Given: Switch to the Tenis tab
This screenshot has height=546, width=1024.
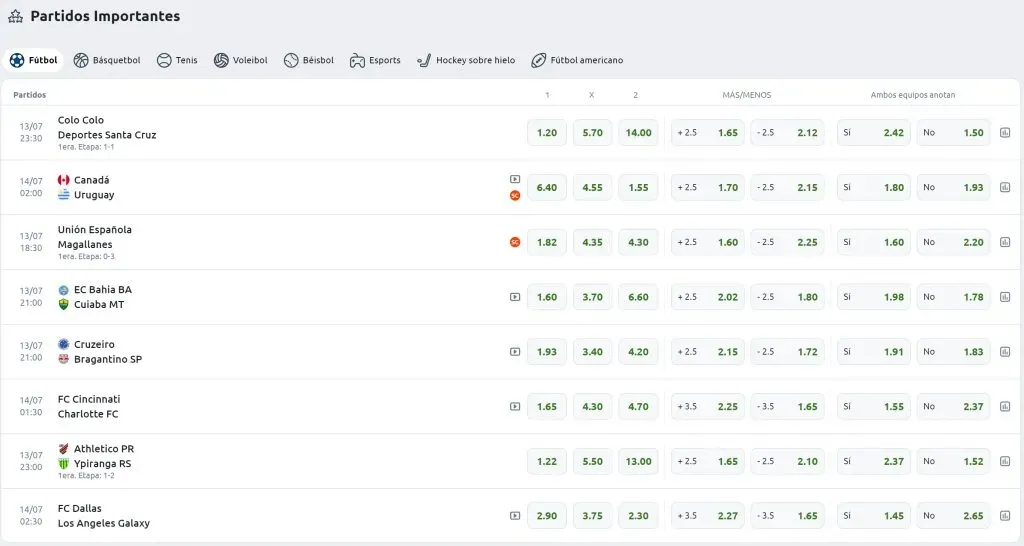Looking at the screenshot, I should coord(177,60).
